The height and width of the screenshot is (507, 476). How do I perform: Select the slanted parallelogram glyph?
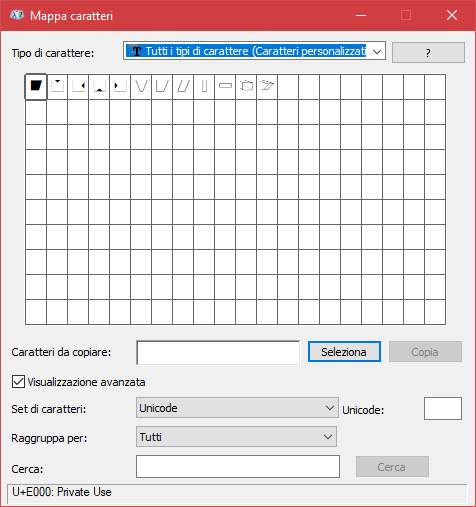click(x=183, y=86)
